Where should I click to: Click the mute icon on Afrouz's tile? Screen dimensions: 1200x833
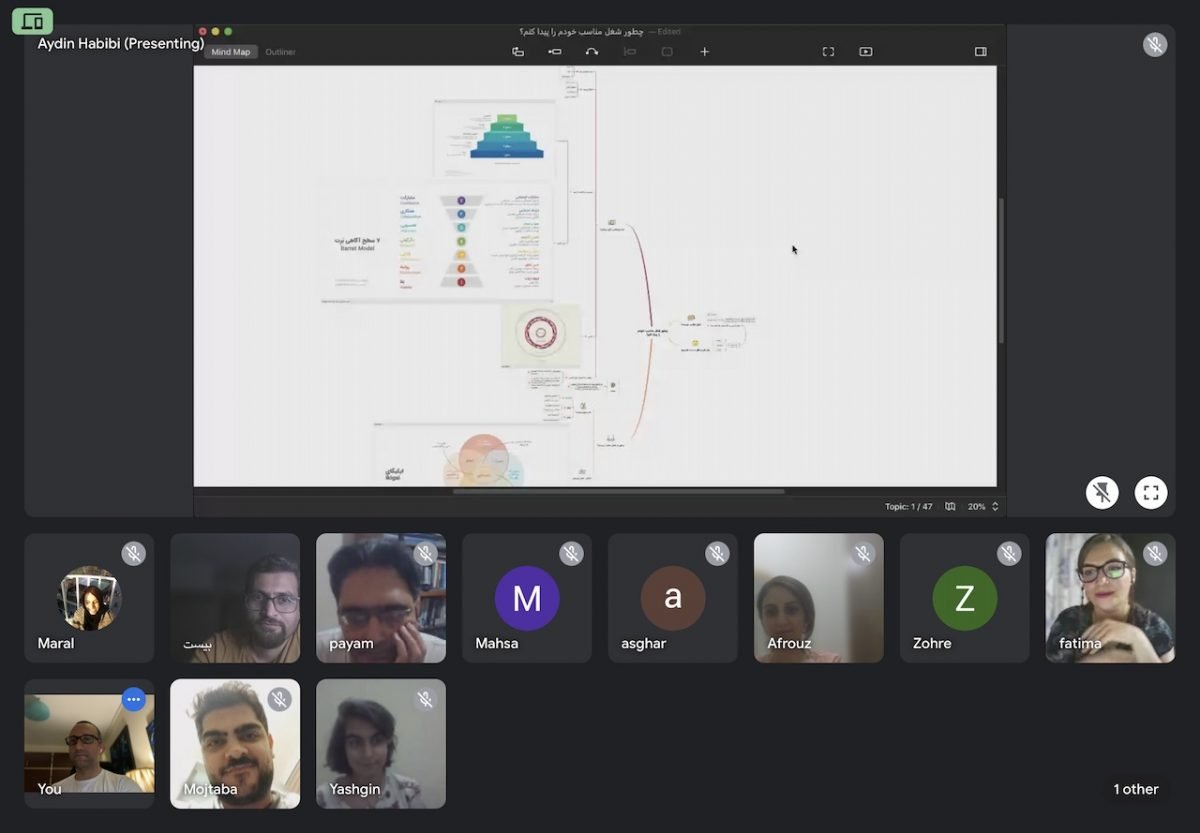coord(864,554)
